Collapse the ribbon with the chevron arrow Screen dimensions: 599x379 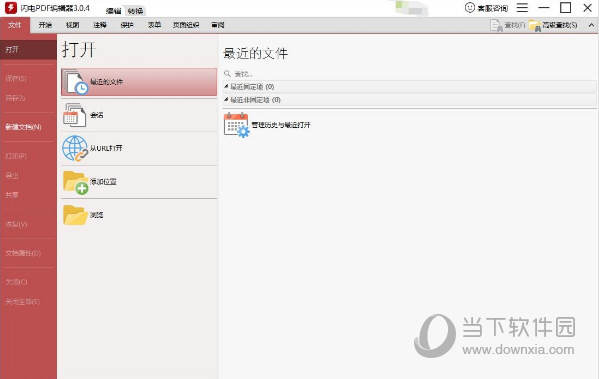[591, 25]
